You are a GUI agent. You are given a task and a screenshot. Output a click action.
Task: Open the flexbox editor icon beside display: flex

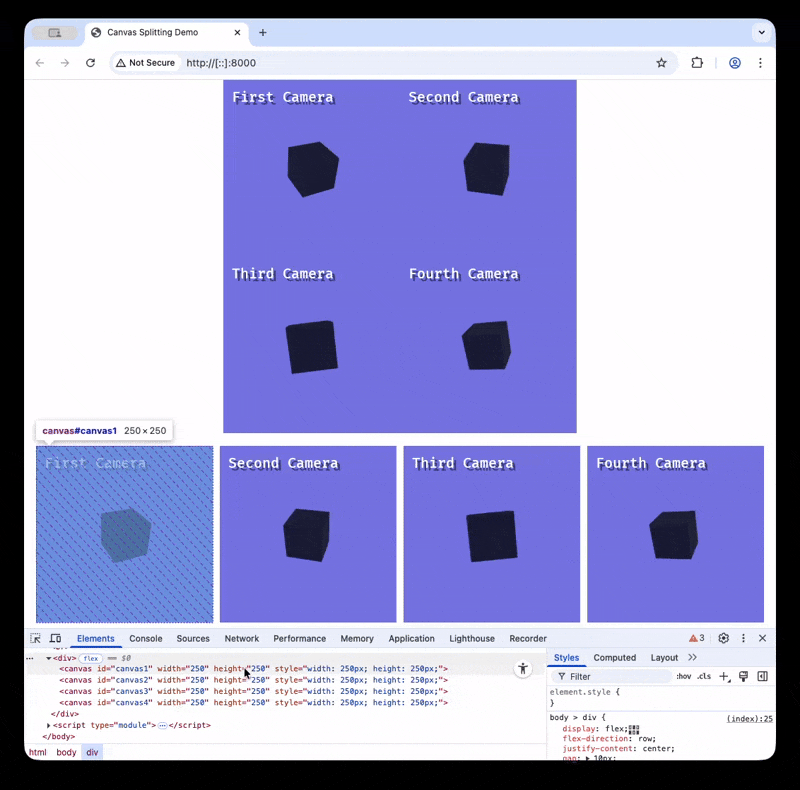click(634, 729)
